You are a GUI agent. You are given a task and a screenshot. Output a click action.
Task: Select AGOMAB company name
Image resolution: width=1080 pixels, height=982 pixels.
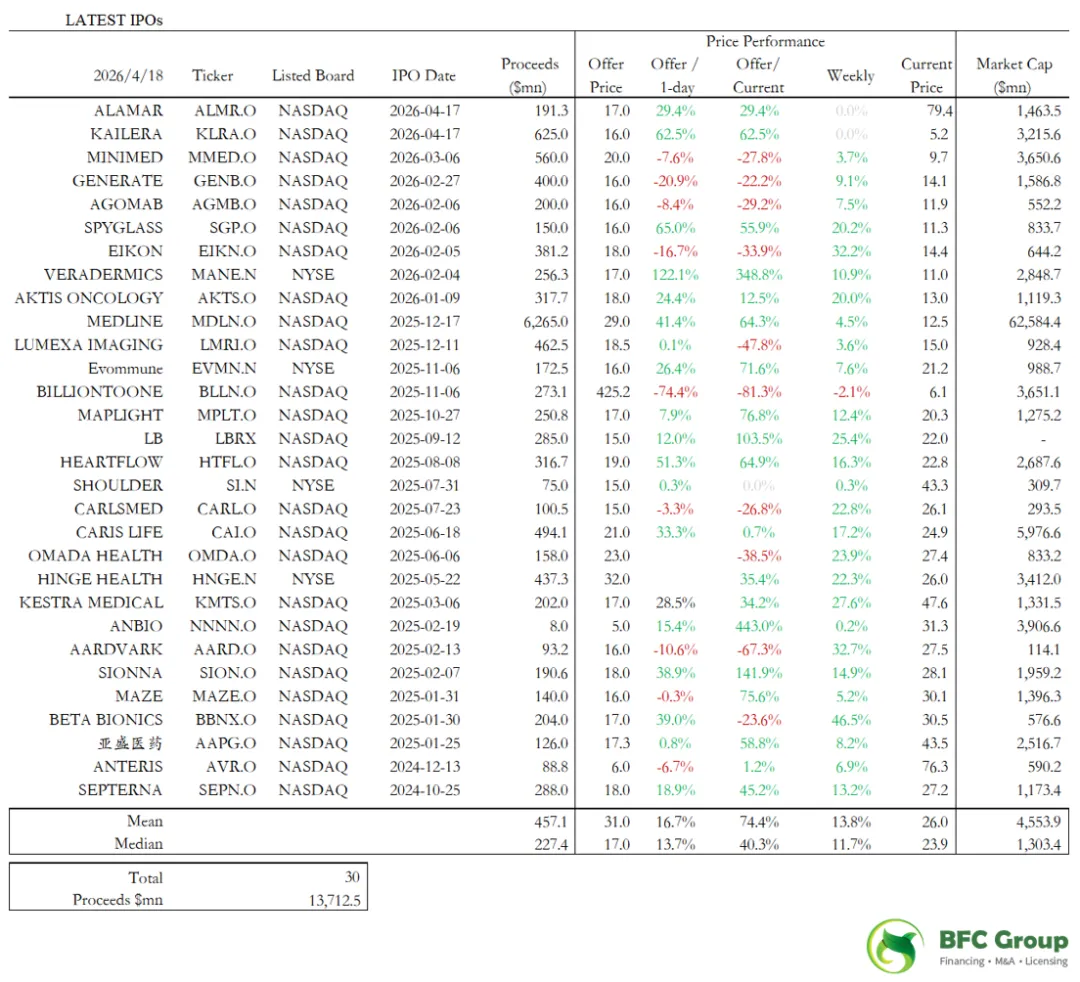127,205
